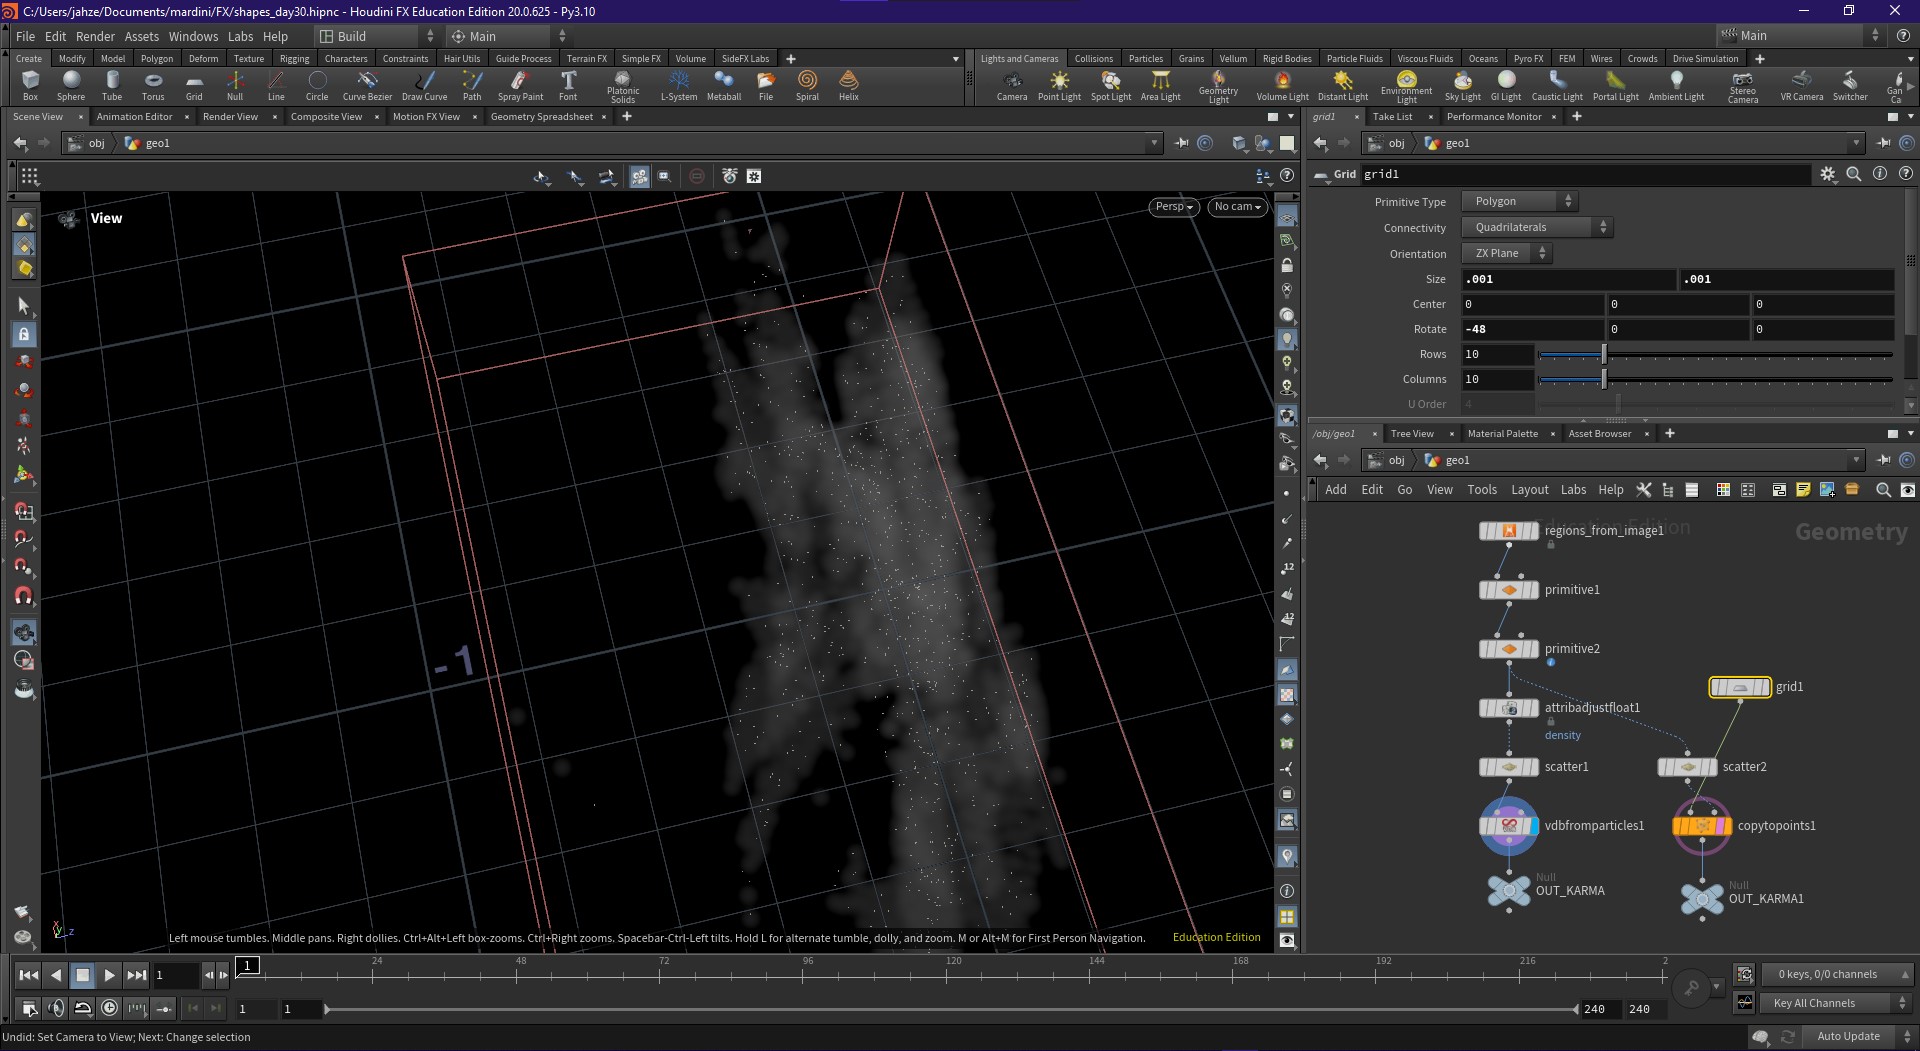Adjust the Columns slider

pyautogui.click(x=1715, y=380)
